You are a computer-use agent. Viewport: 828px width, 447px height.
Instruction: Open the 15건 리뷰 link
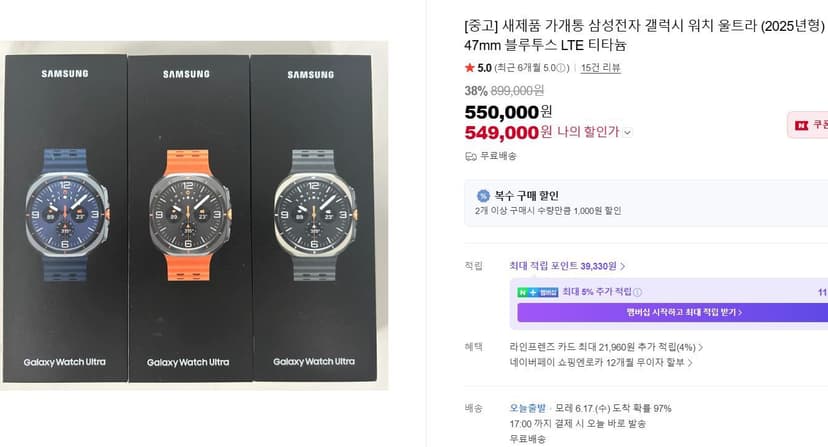click(600, 68)
